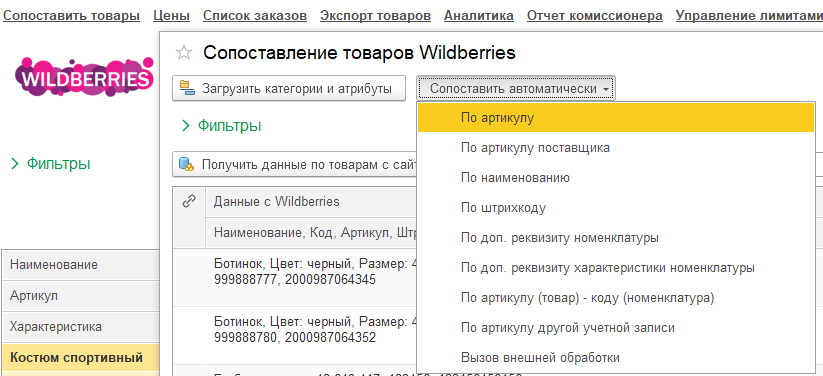823x376 pixels.
Task: Click Наименование, Код, Артикул column subheader
Action: click(x=311, y=233)
